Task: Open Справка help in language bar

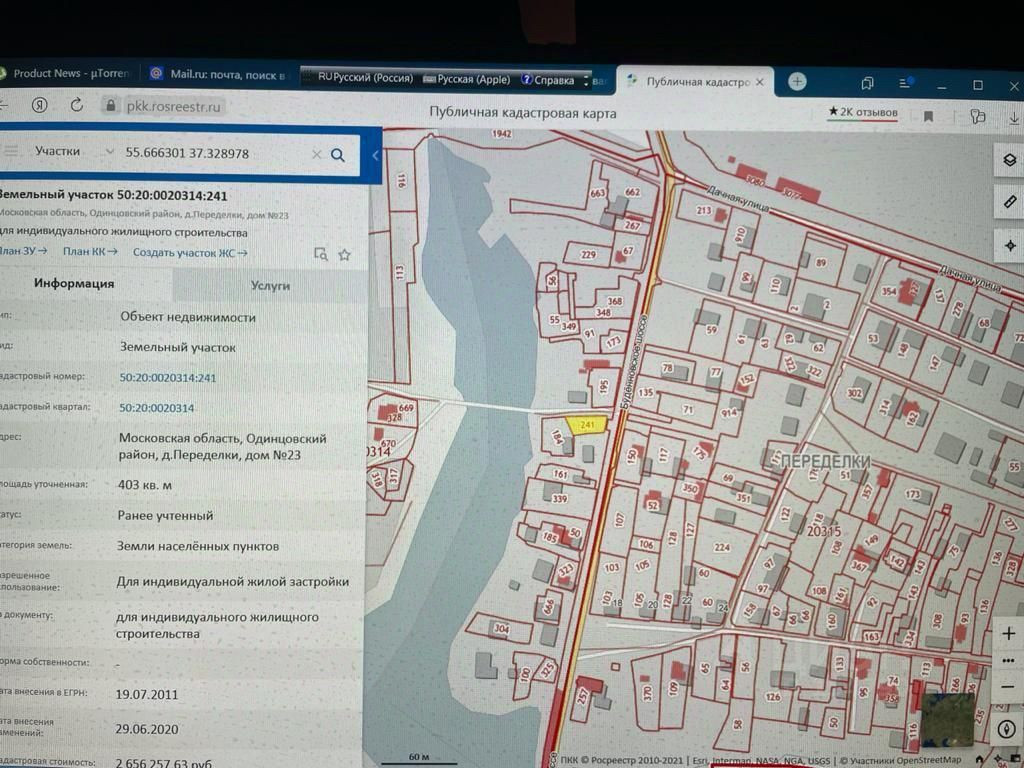Action: click(548, 80)
